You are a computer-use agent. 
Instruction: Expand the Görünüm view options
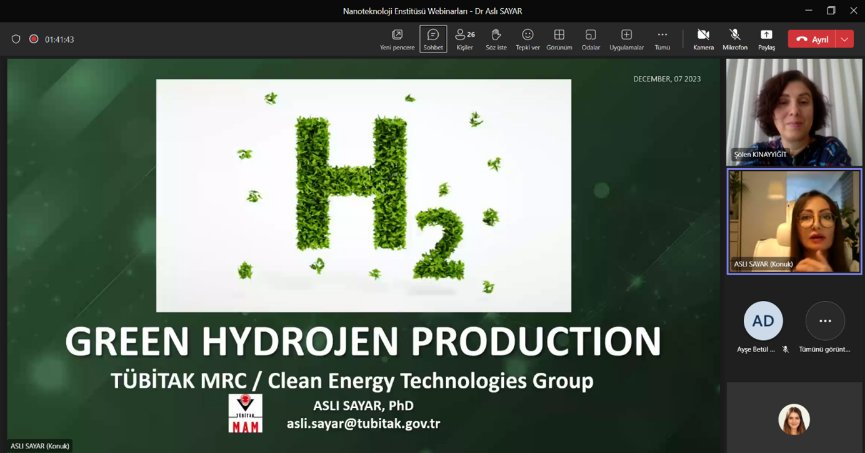pyautogui.click(x=559, y=38)
